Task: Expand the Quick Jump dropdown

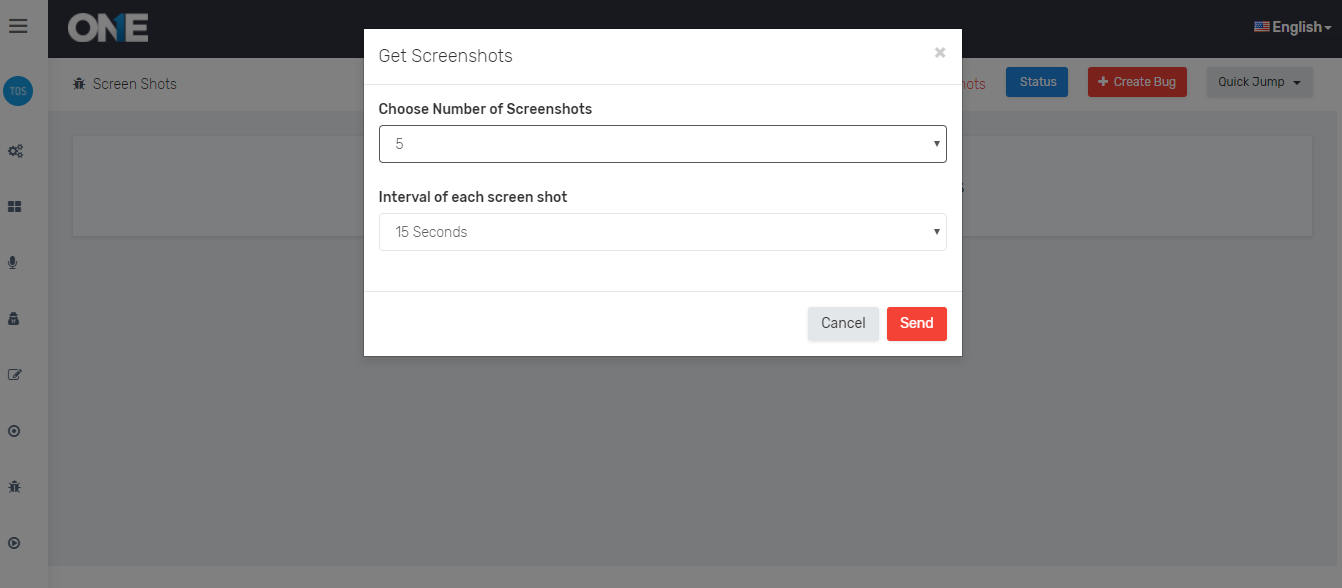Action: point(1259,81)
